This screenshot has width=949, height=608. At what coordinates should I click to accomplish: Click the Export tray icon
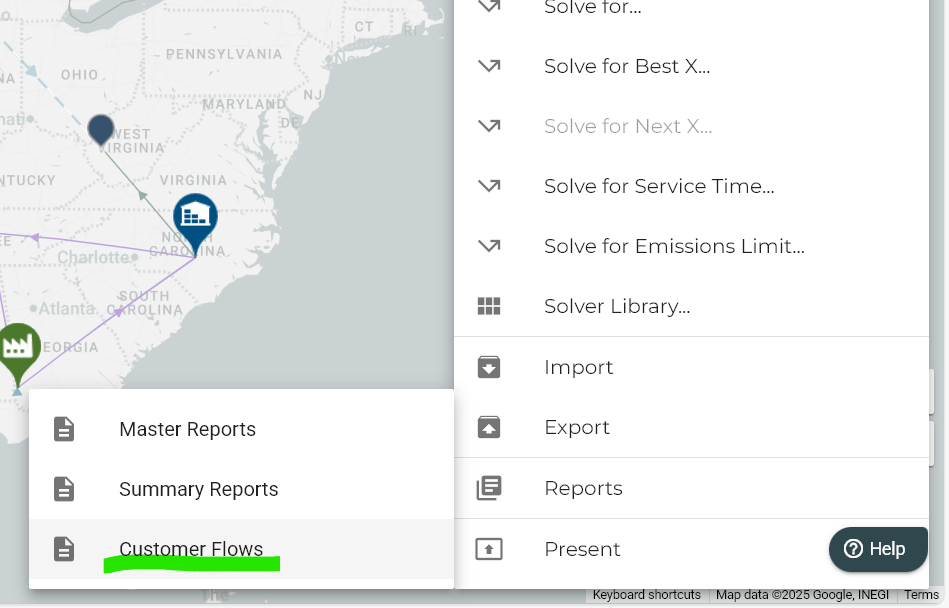489,427
